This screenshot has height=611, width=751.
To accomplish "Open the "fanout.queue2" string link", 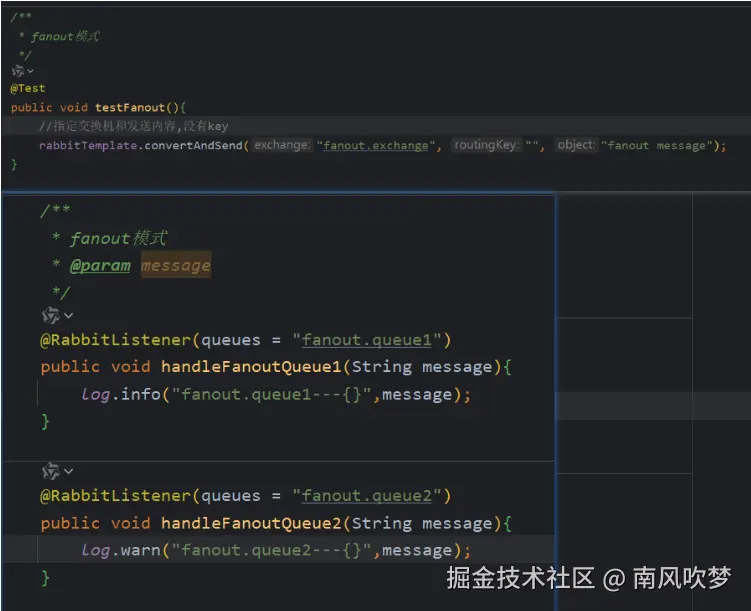I will point(366,496).
